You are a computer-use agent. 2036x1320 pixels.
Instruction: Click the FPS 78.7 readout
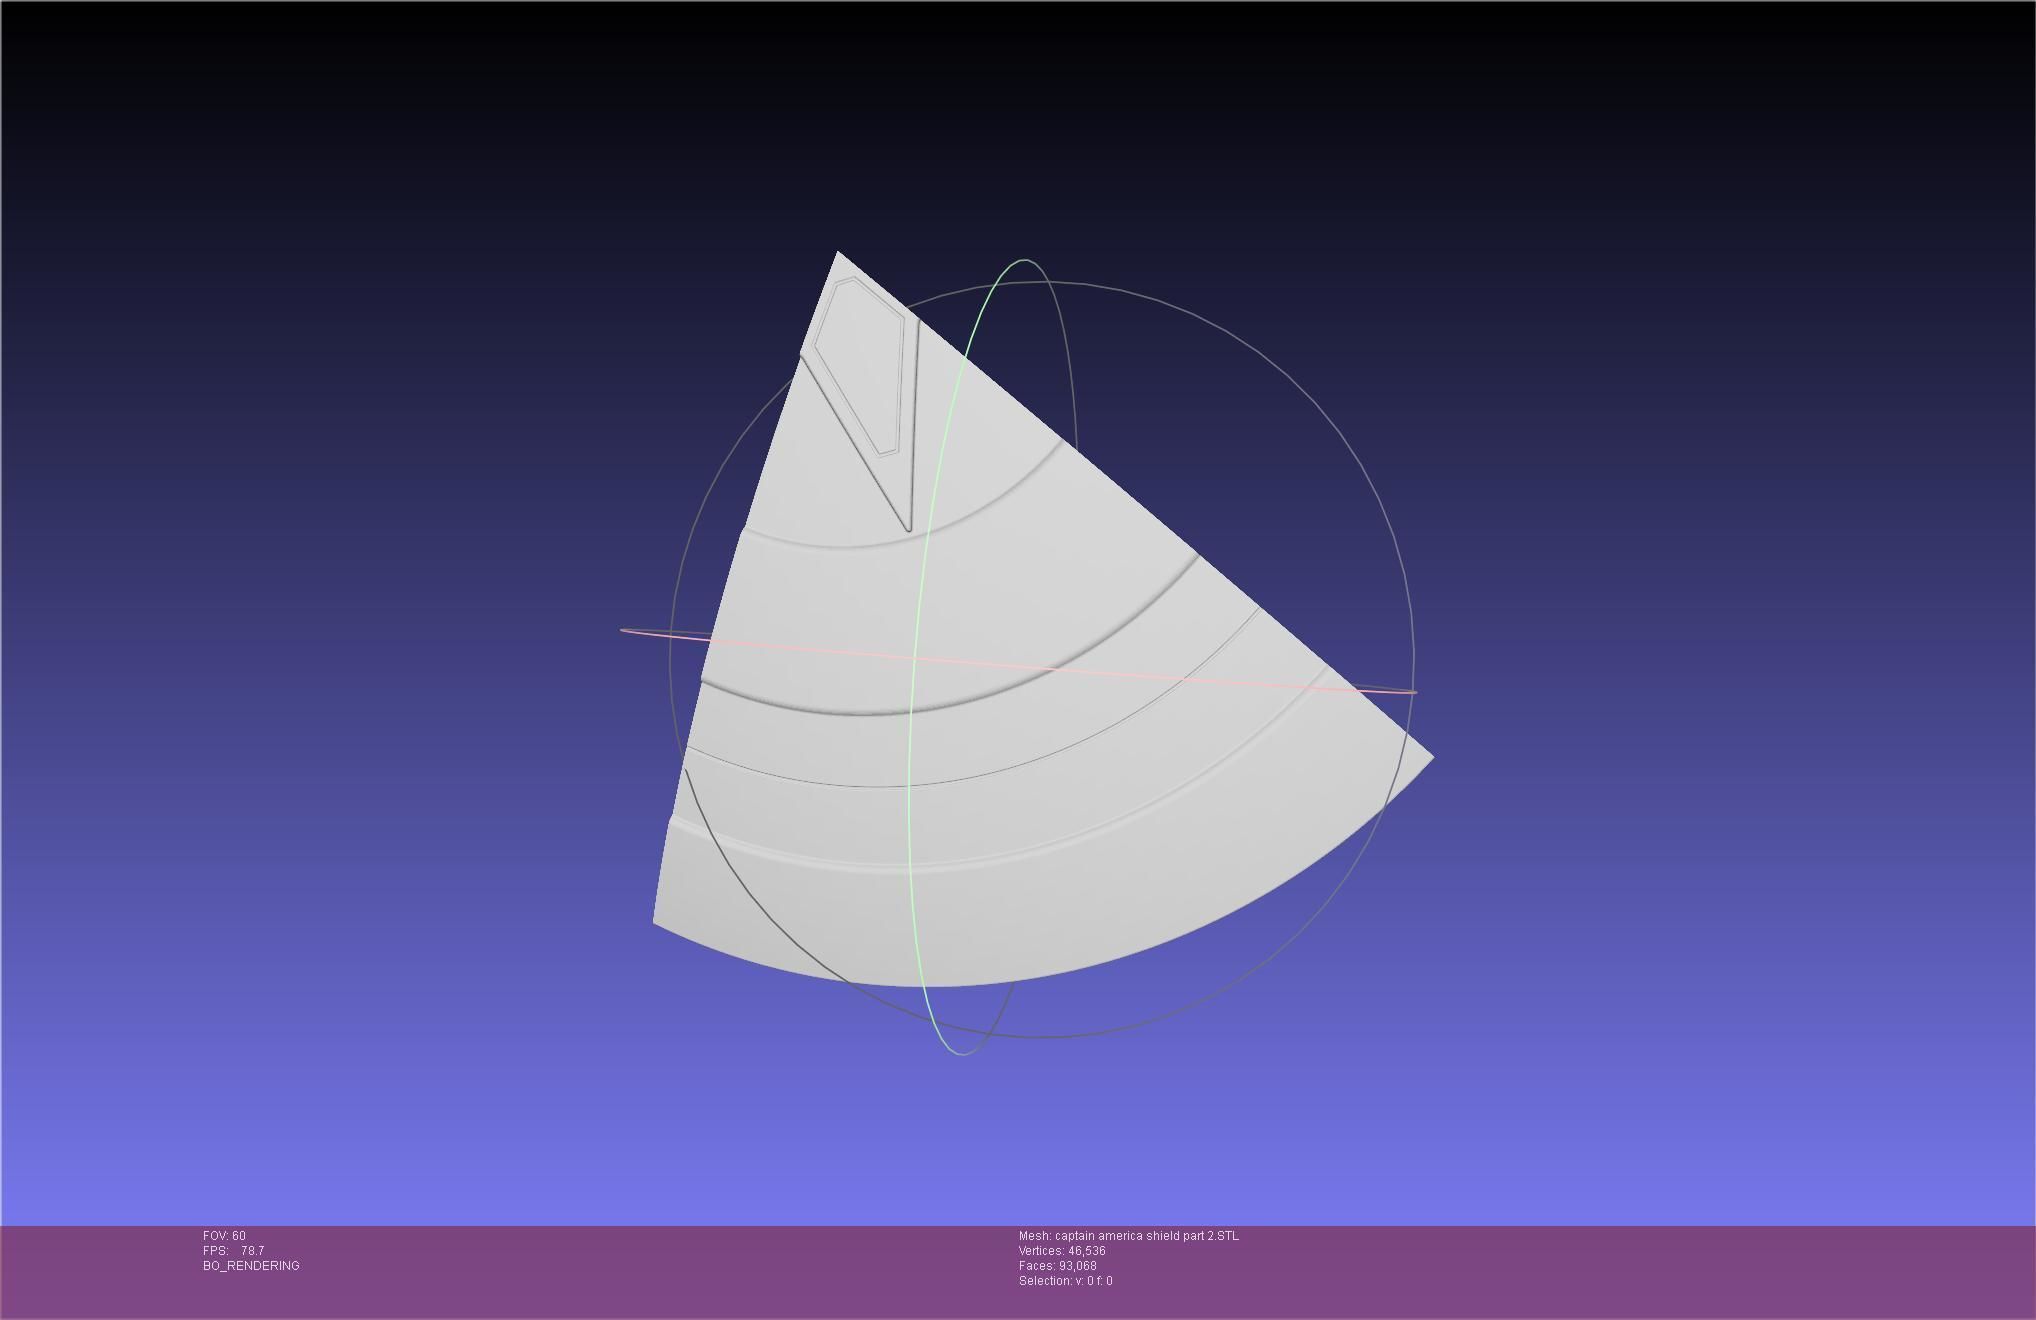(234, 1251)
